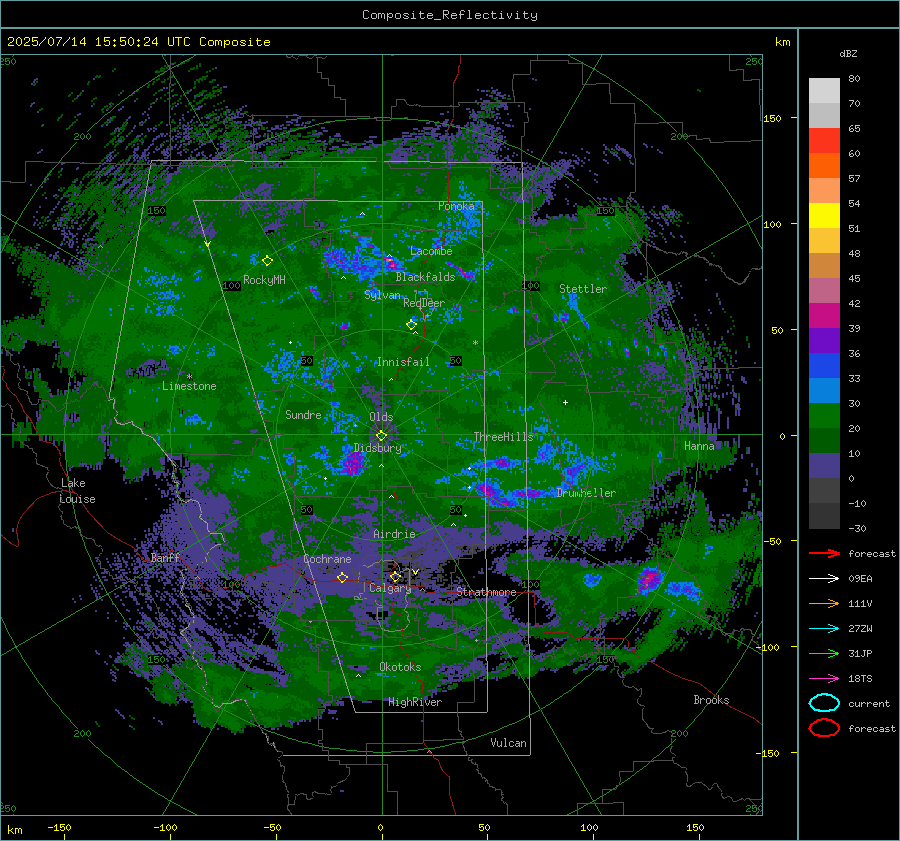Click the purple 36-39 dBZ swatch
Screen dimensions: 900x841
coord(824,341)
